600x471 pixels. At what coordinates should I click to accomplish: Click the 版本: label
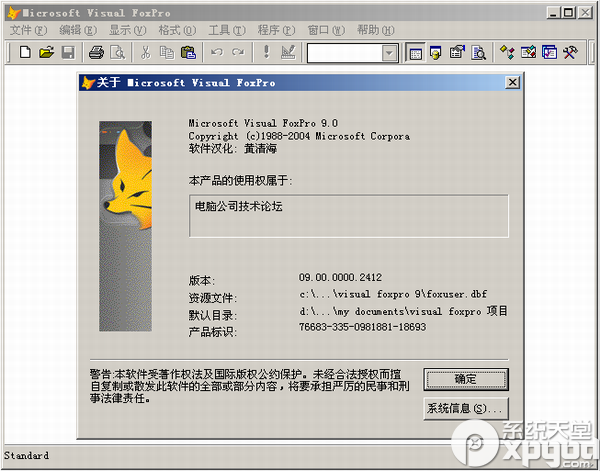[202, 280]
